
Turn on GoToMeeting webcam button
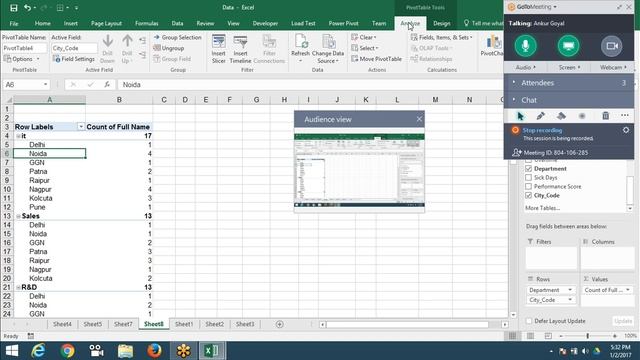tap(611, 45)
